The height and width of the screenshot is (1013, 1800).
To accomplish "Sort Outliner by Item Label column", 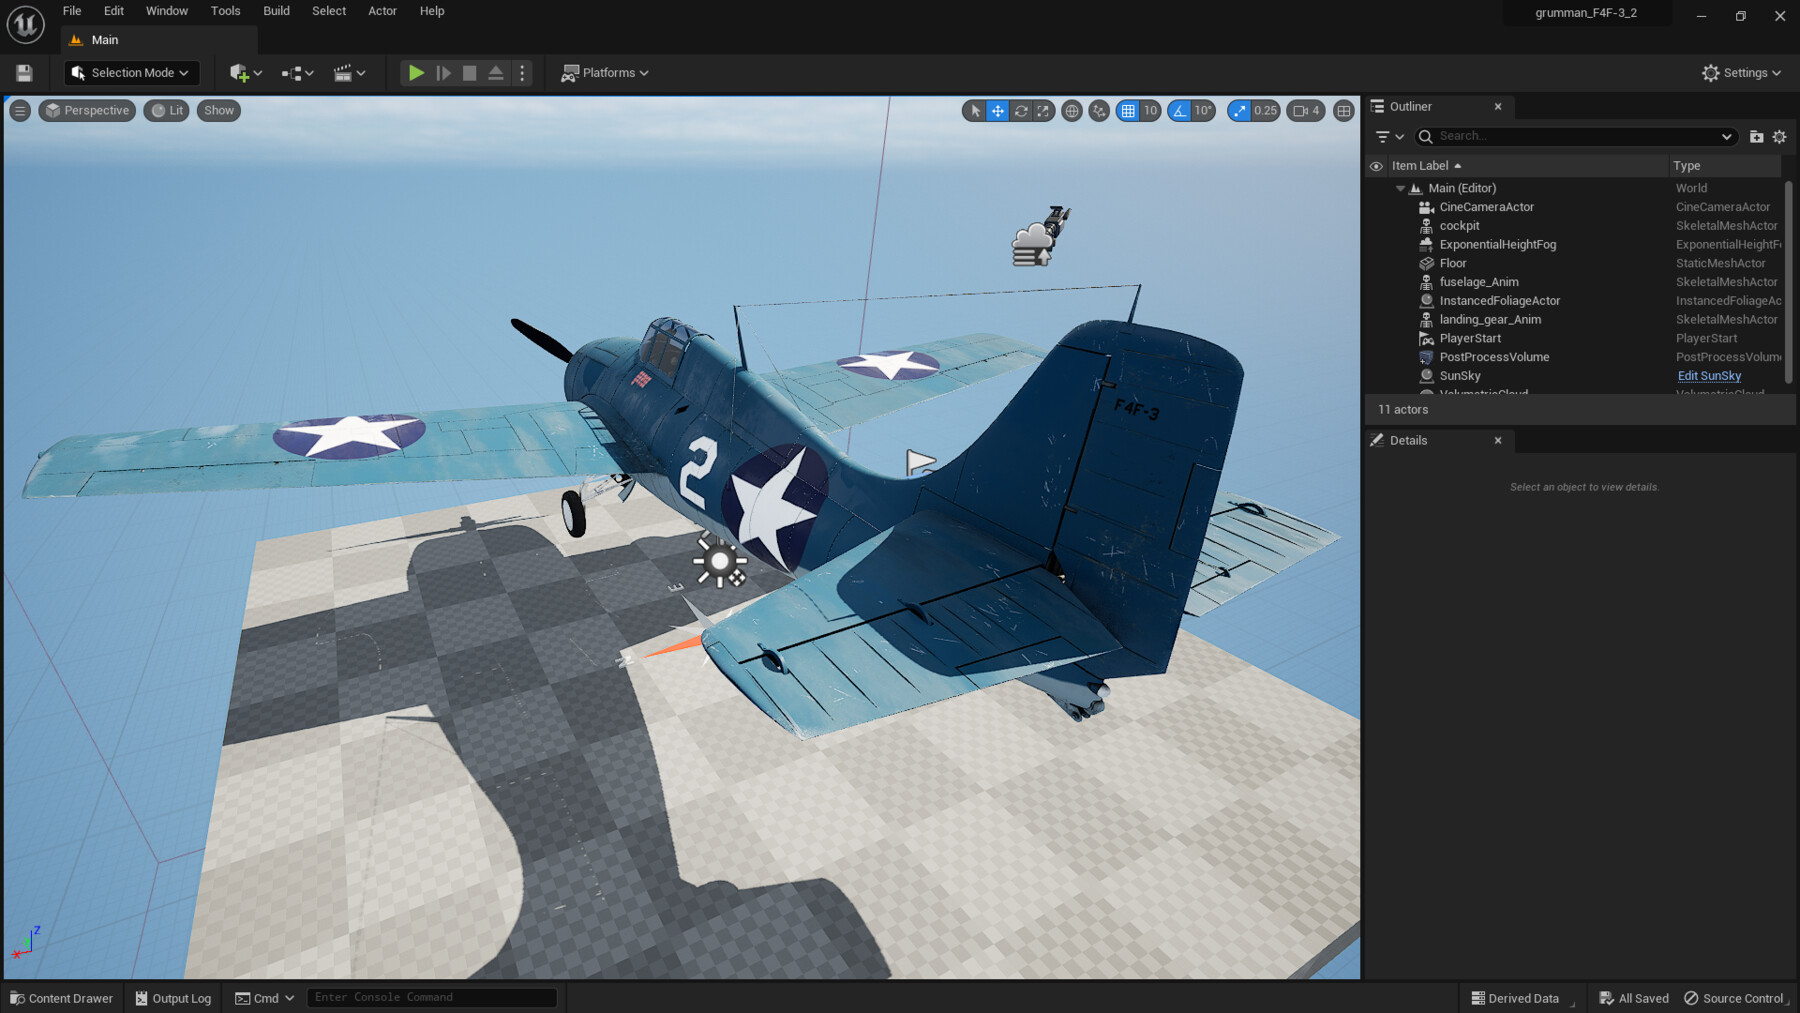I will [1526, 166].
